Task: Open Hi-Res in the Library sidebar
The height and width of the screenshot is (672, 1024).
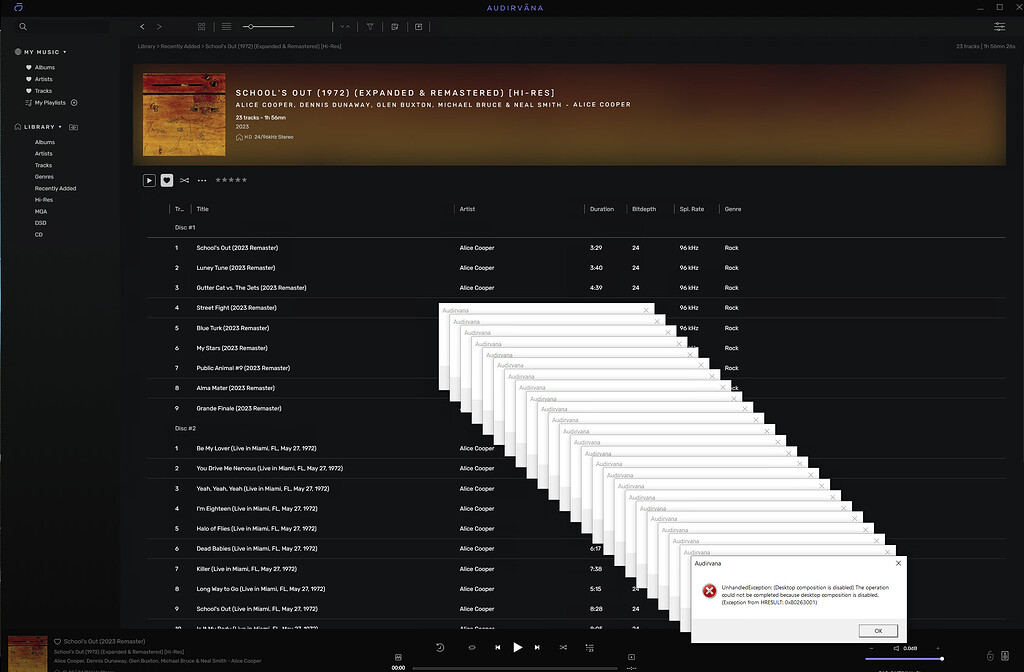Action: click(x=44, y=200)
